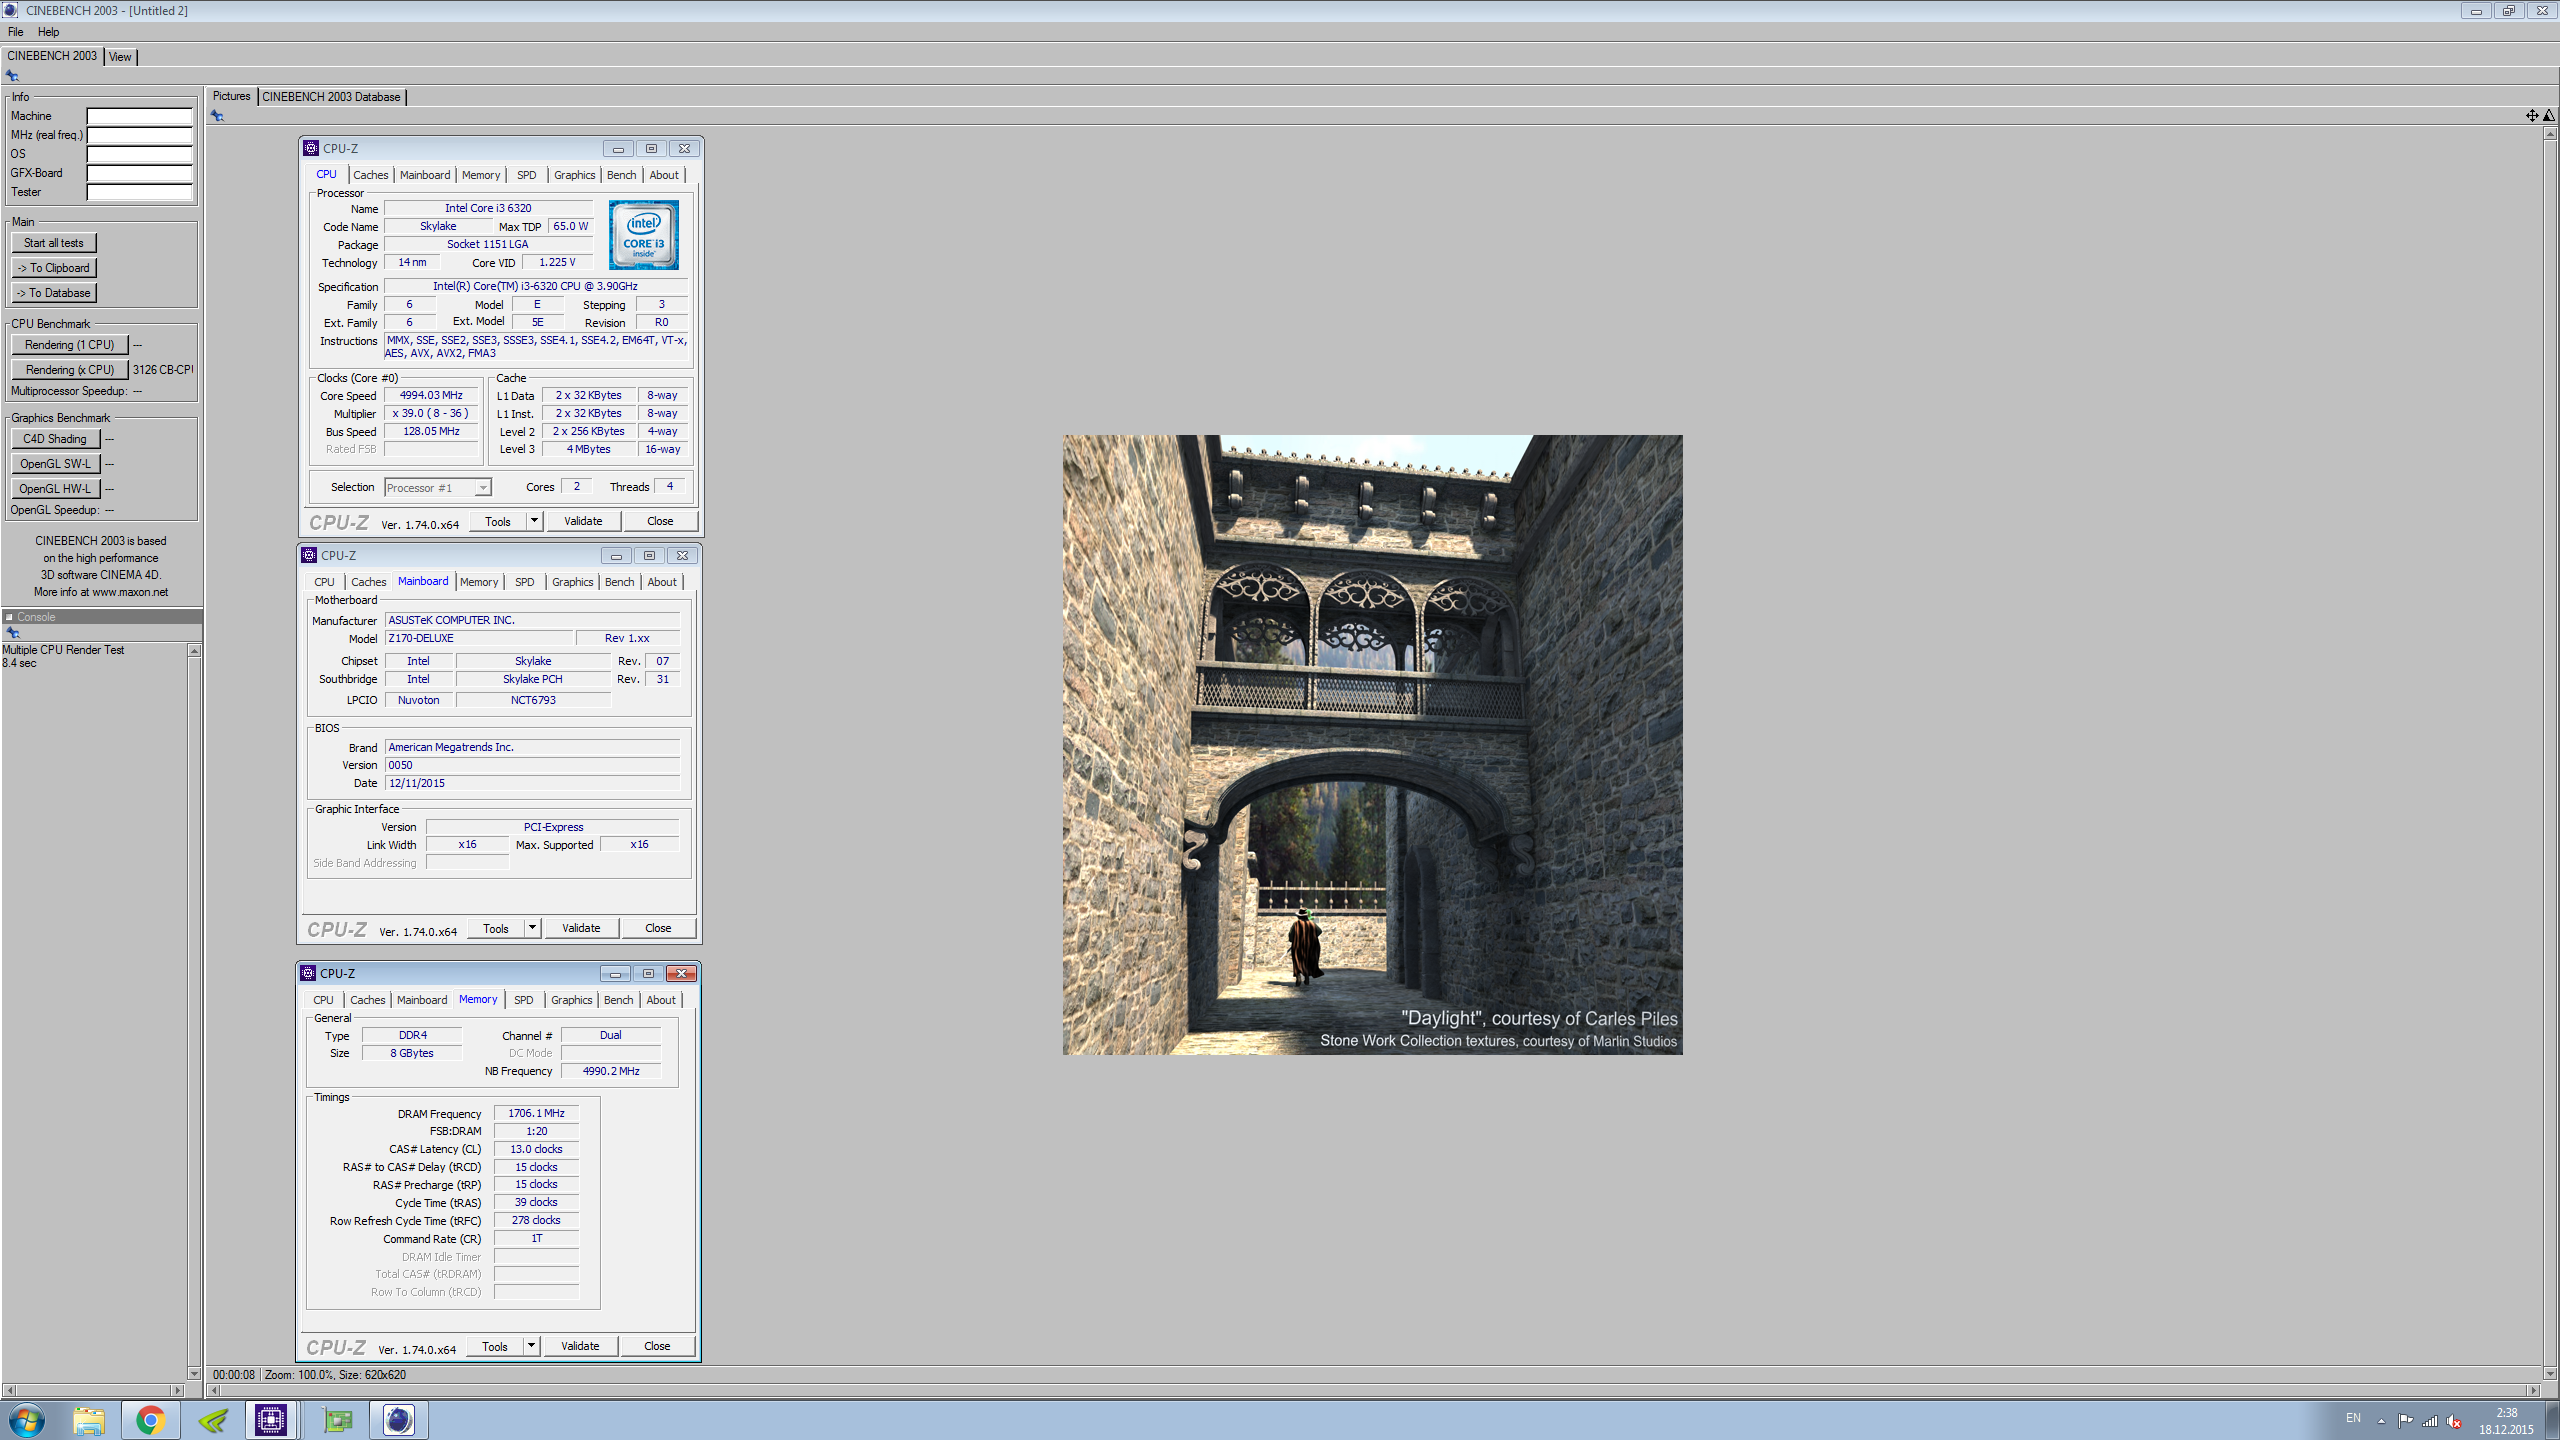This screenshot has height=1440, width=2560.
Task: Click the OS input field
Action: tap(139, 154)
